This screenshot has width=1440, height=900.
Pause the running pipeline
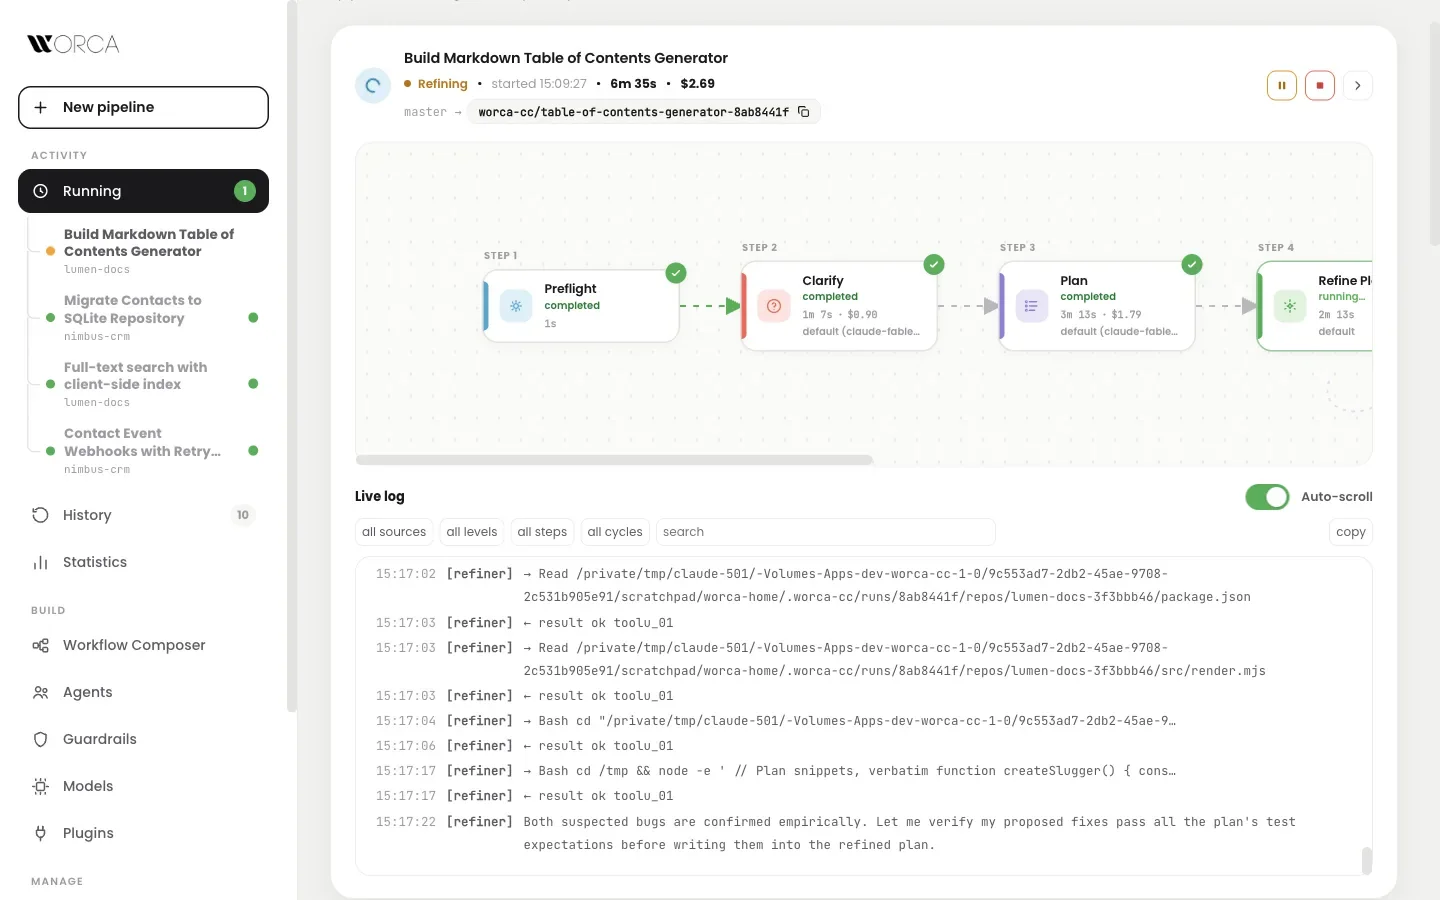coord(1282,86)
